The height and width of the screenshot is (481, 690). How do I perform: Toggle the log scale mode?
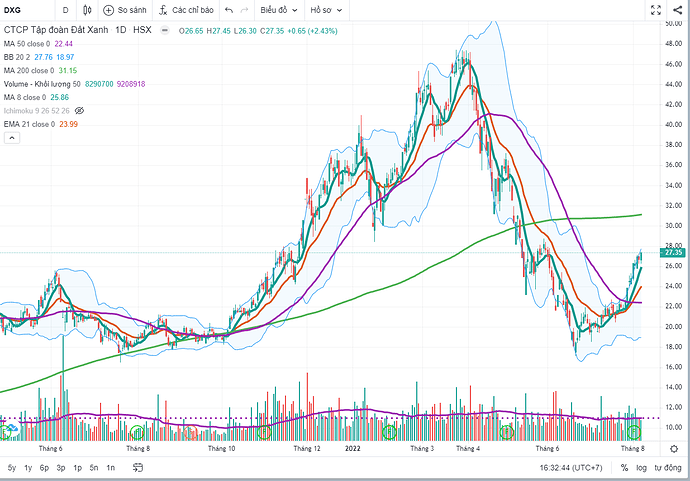[x=641, y=468]
